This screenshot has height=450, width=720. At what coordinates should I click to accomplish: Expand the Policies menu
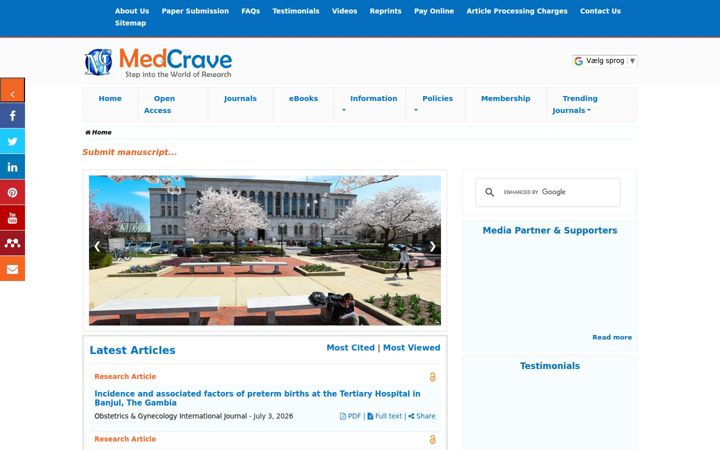[435, 104]
